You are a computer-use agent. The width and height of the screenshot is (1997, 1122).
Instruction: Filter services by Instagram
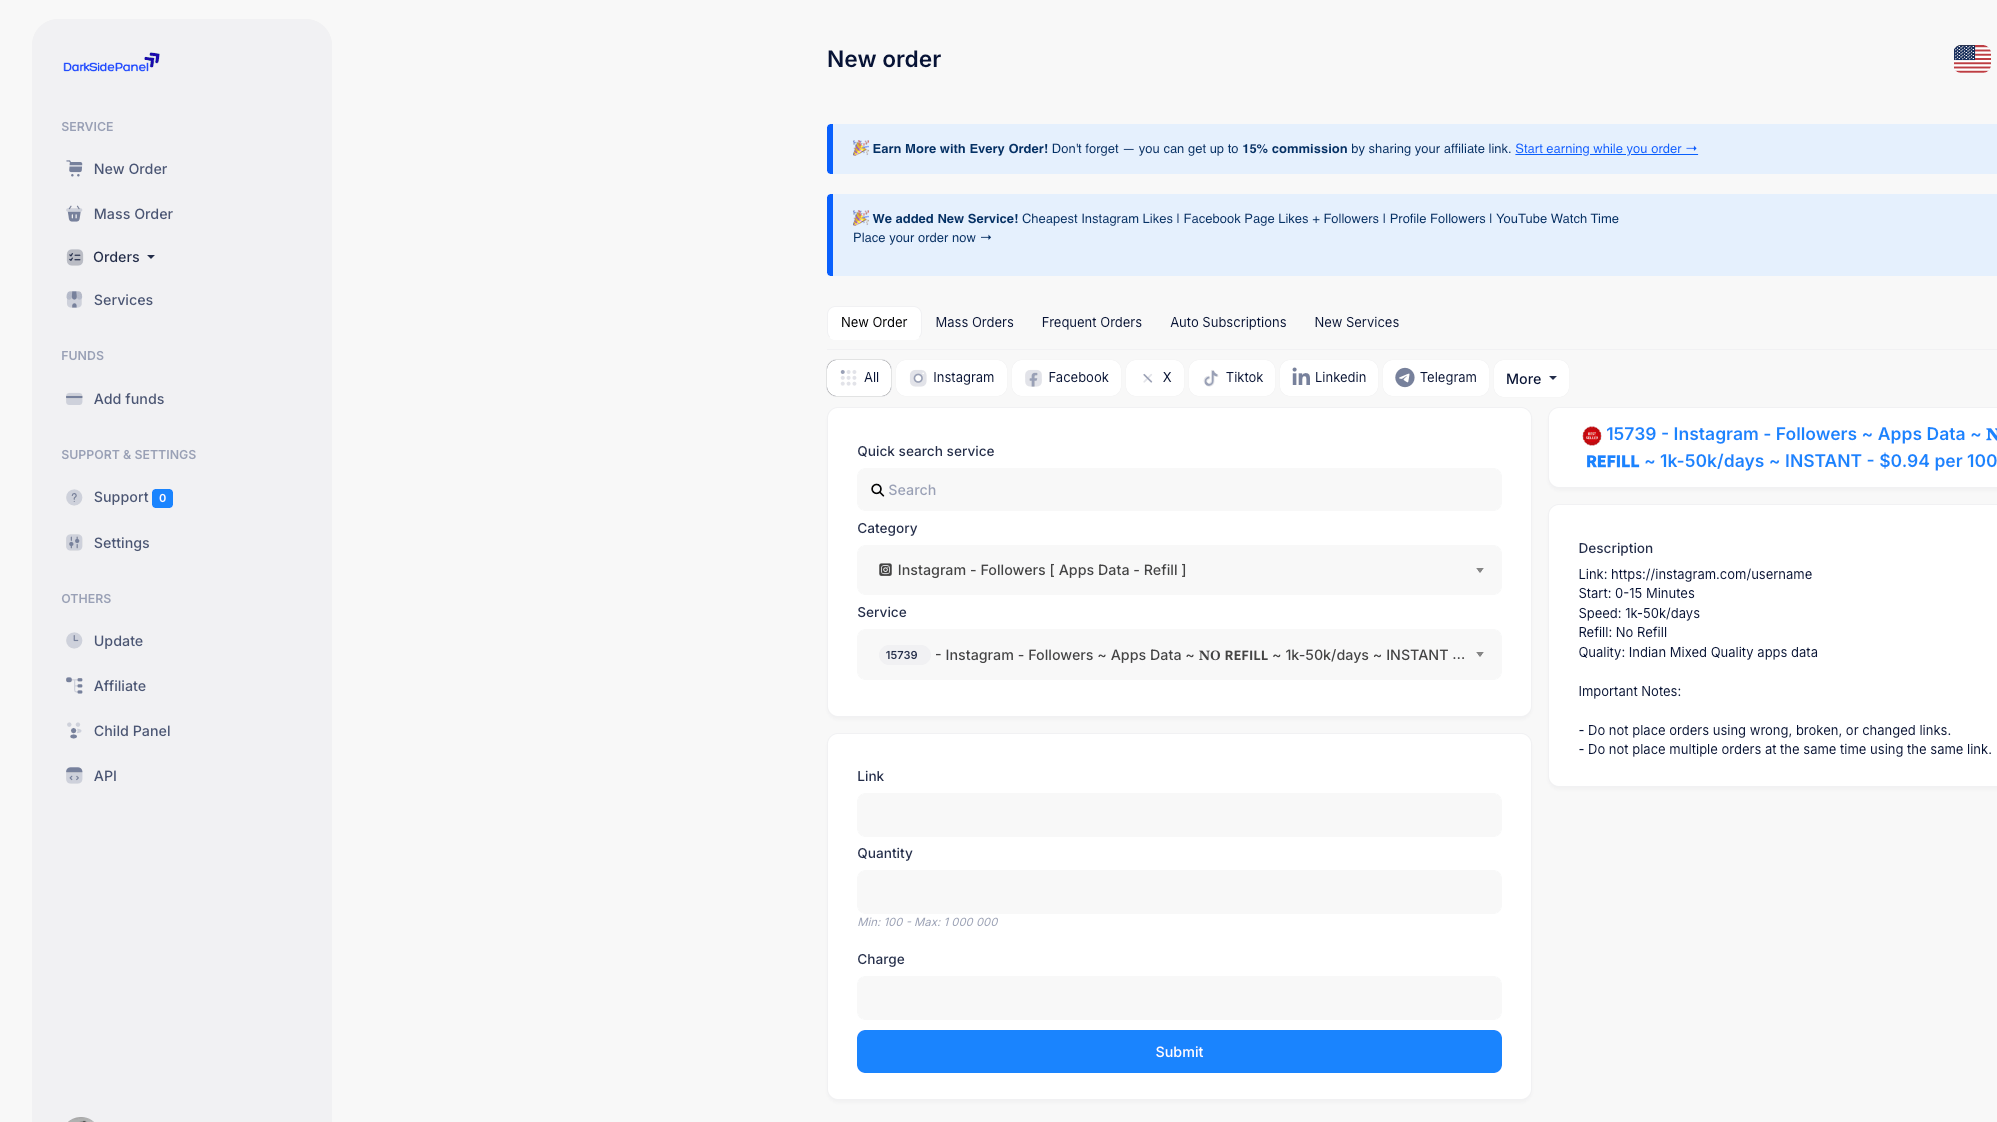point(951,378)
